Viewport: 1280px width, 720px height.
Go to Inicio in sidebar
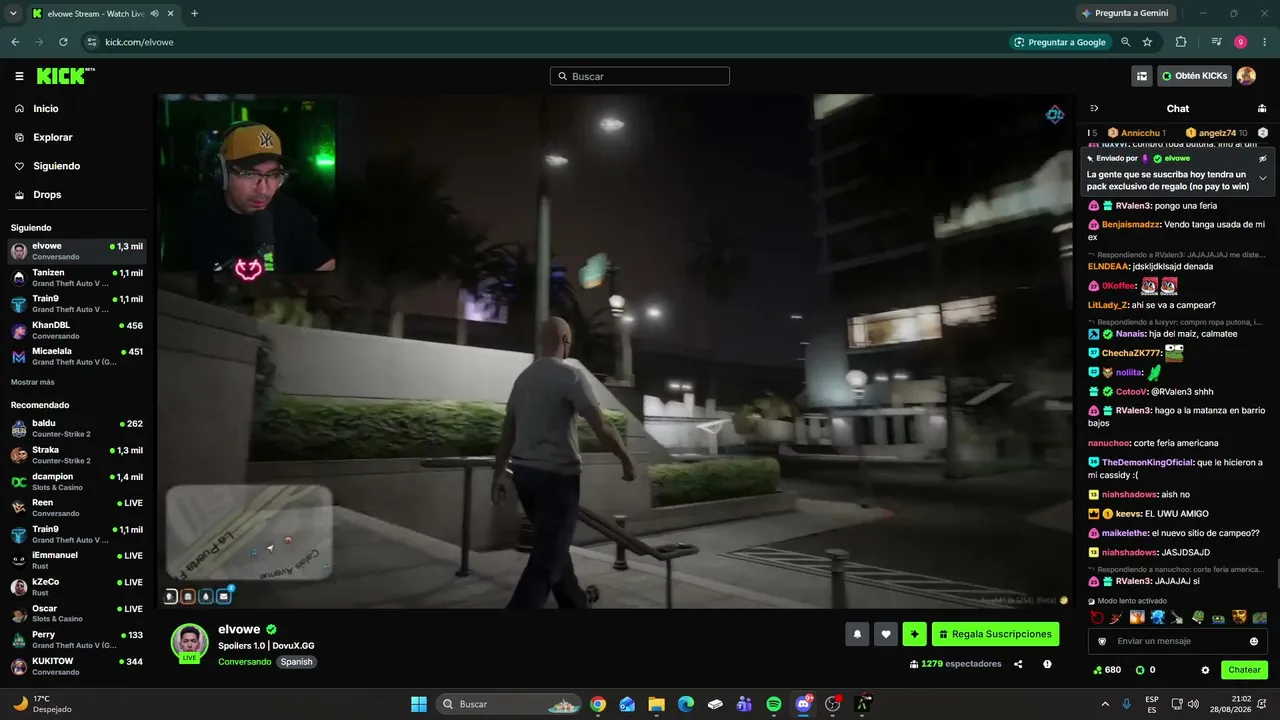pos(77,108)
